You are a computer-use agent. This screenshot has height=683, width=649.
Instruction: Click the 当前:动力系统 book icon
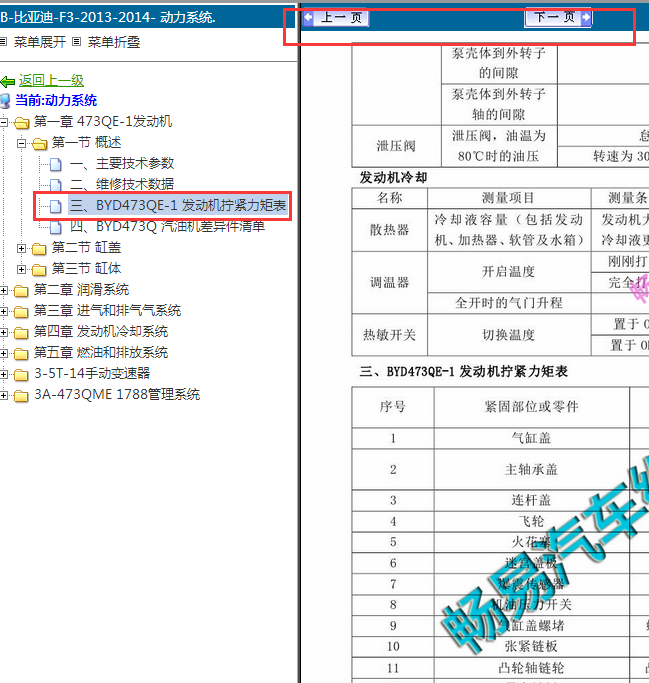[x=5, y=101]
